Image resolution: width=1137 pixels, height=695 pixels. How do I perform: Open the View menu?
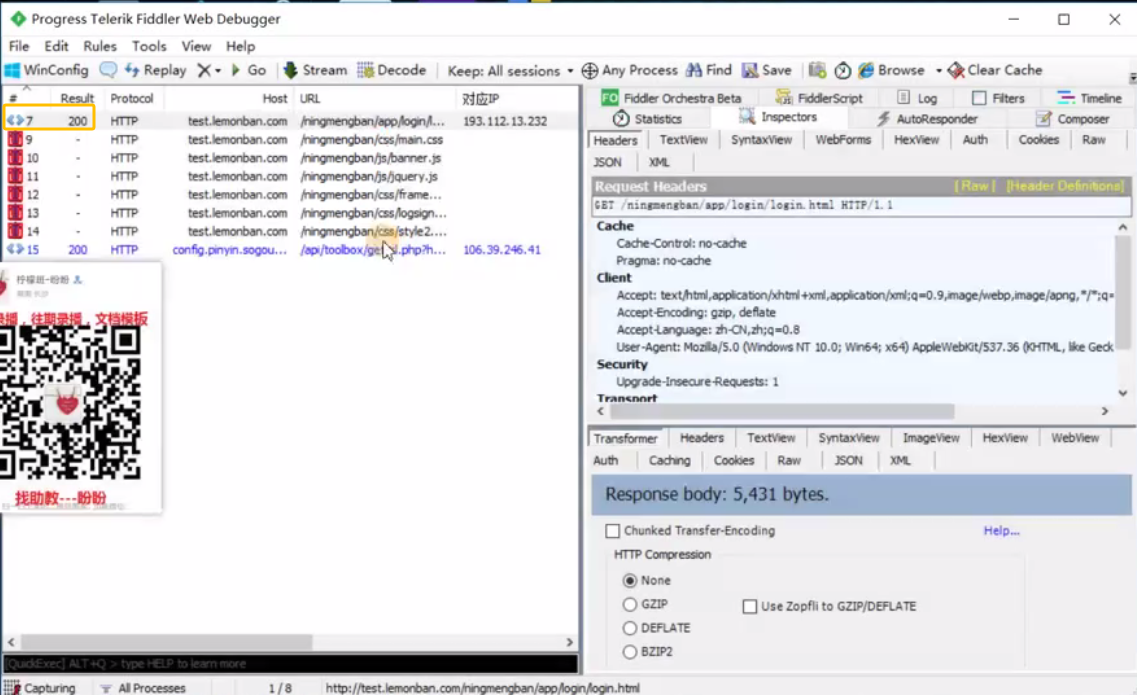point(196,46)
